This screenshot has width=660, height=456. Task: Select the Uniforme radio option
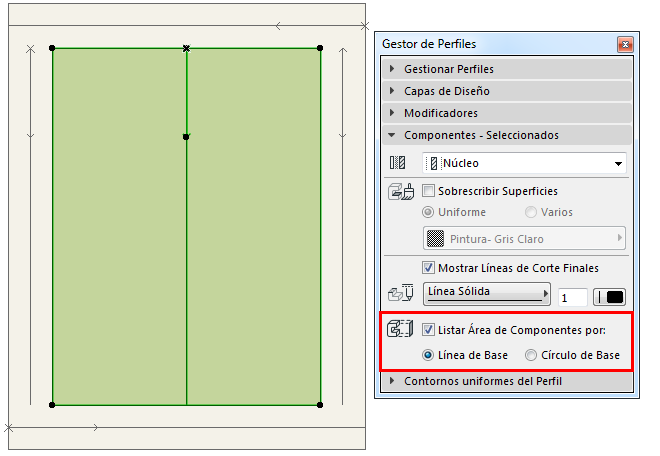[428, 212]
